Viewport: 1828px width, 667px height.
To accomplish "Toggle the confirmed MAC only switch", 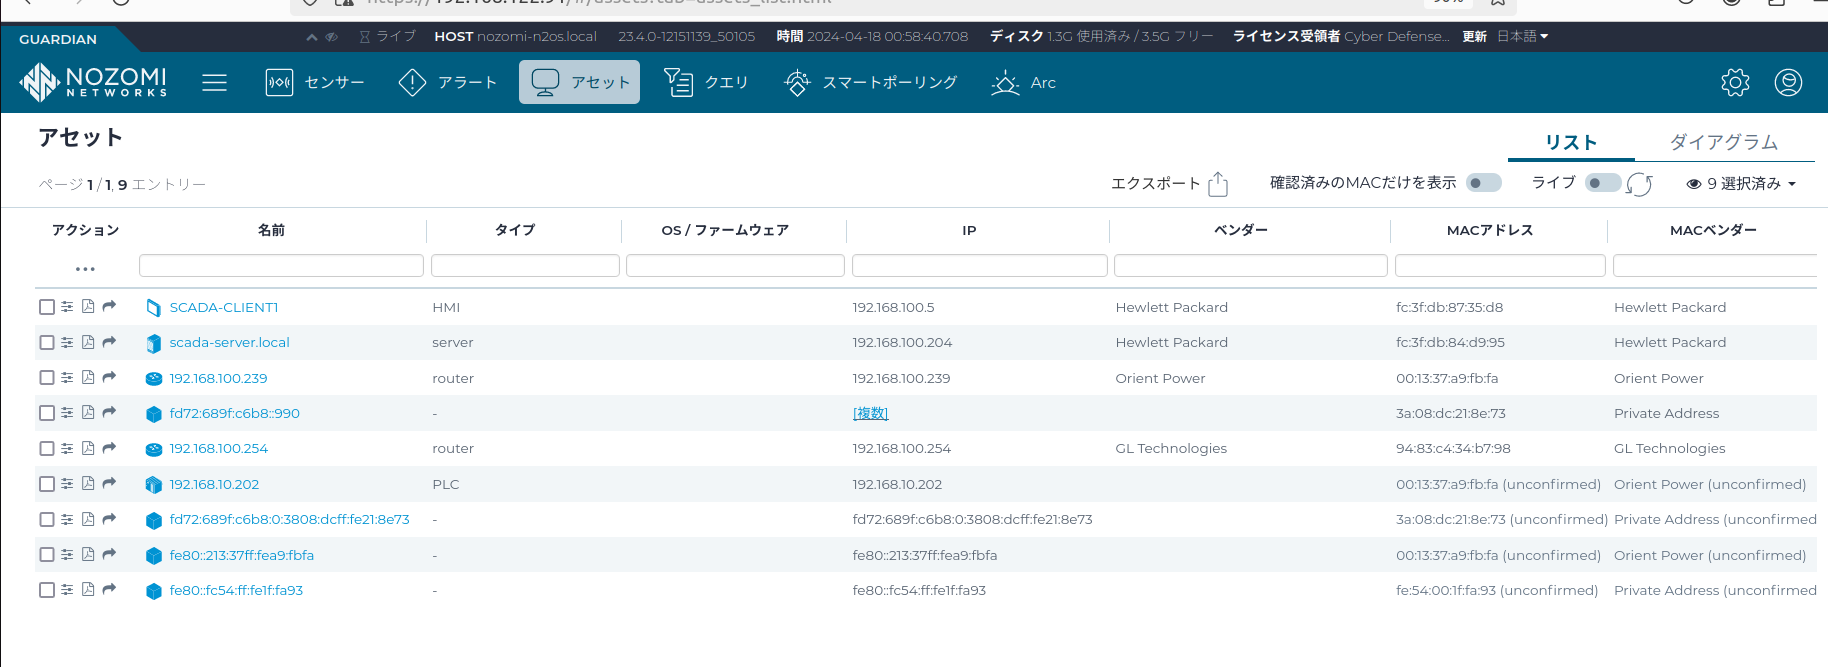I will [1483, 183].
